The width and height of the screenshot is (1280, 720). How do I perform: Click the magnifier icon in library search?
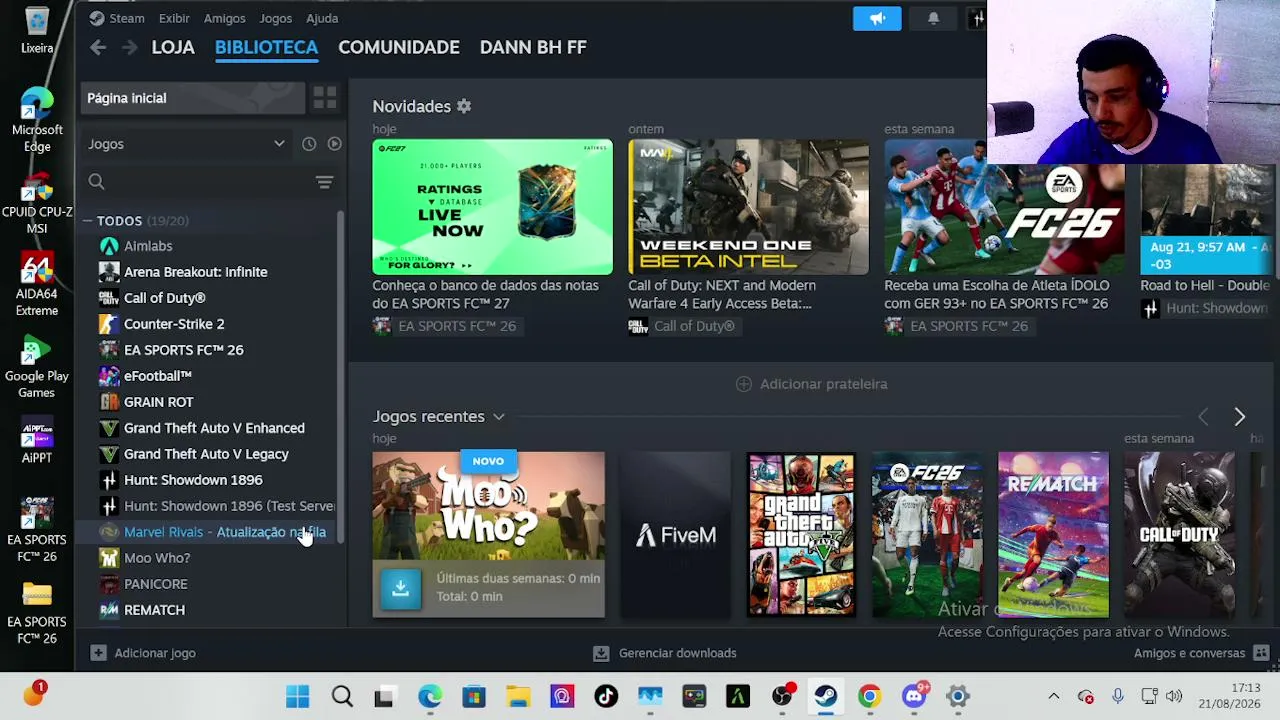click(96, 181)
